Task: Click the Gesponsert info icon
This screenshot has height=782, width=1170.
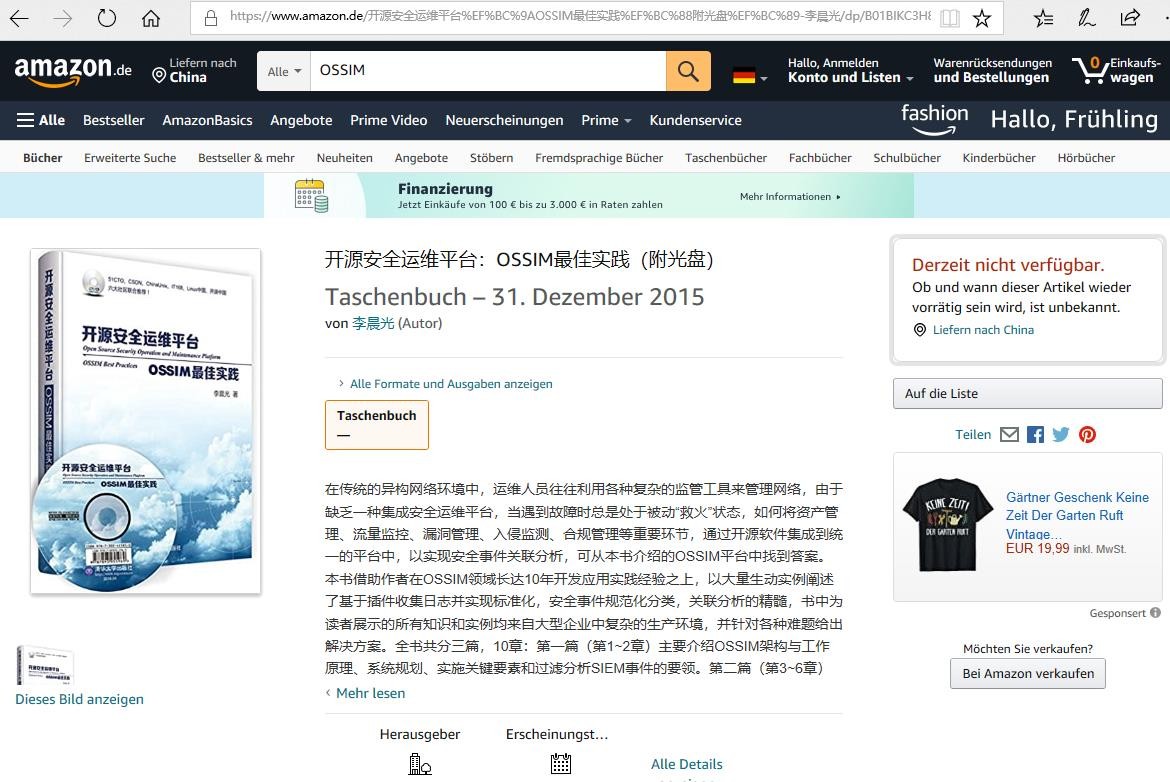Action: point(1155,613)
